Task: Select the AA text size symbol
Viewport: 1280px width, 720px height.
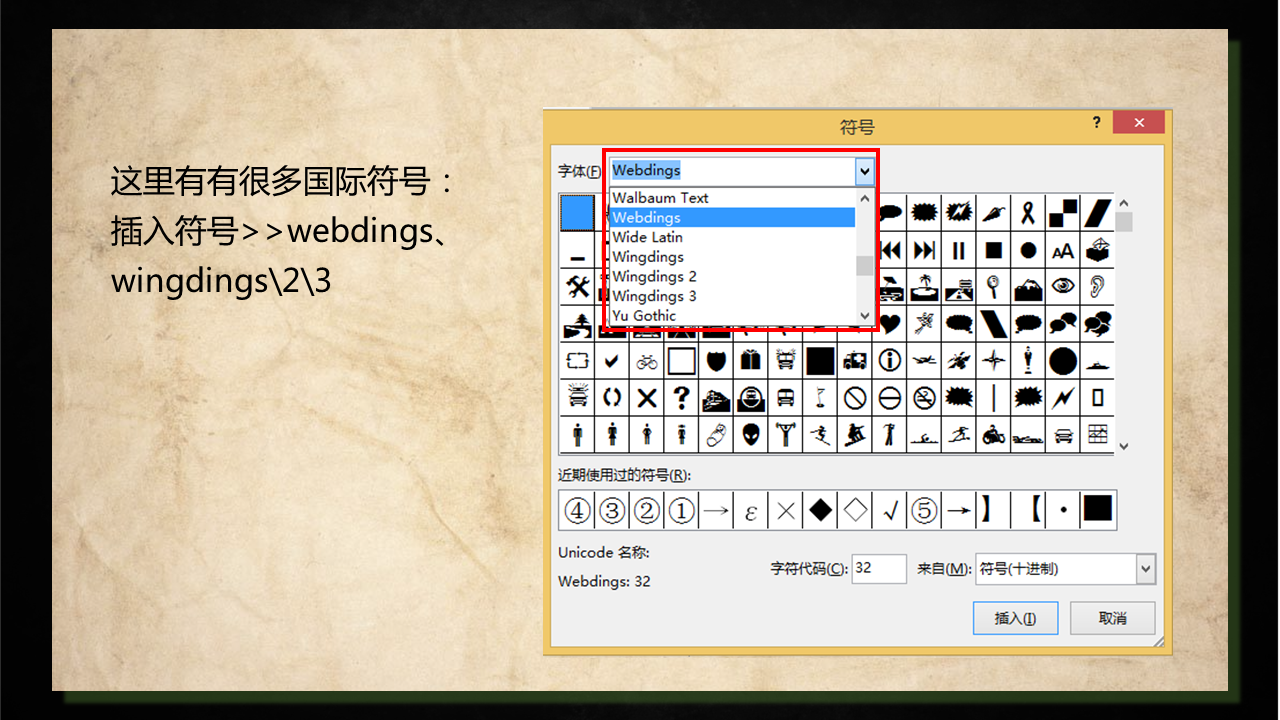Action: click(1063, 250)
